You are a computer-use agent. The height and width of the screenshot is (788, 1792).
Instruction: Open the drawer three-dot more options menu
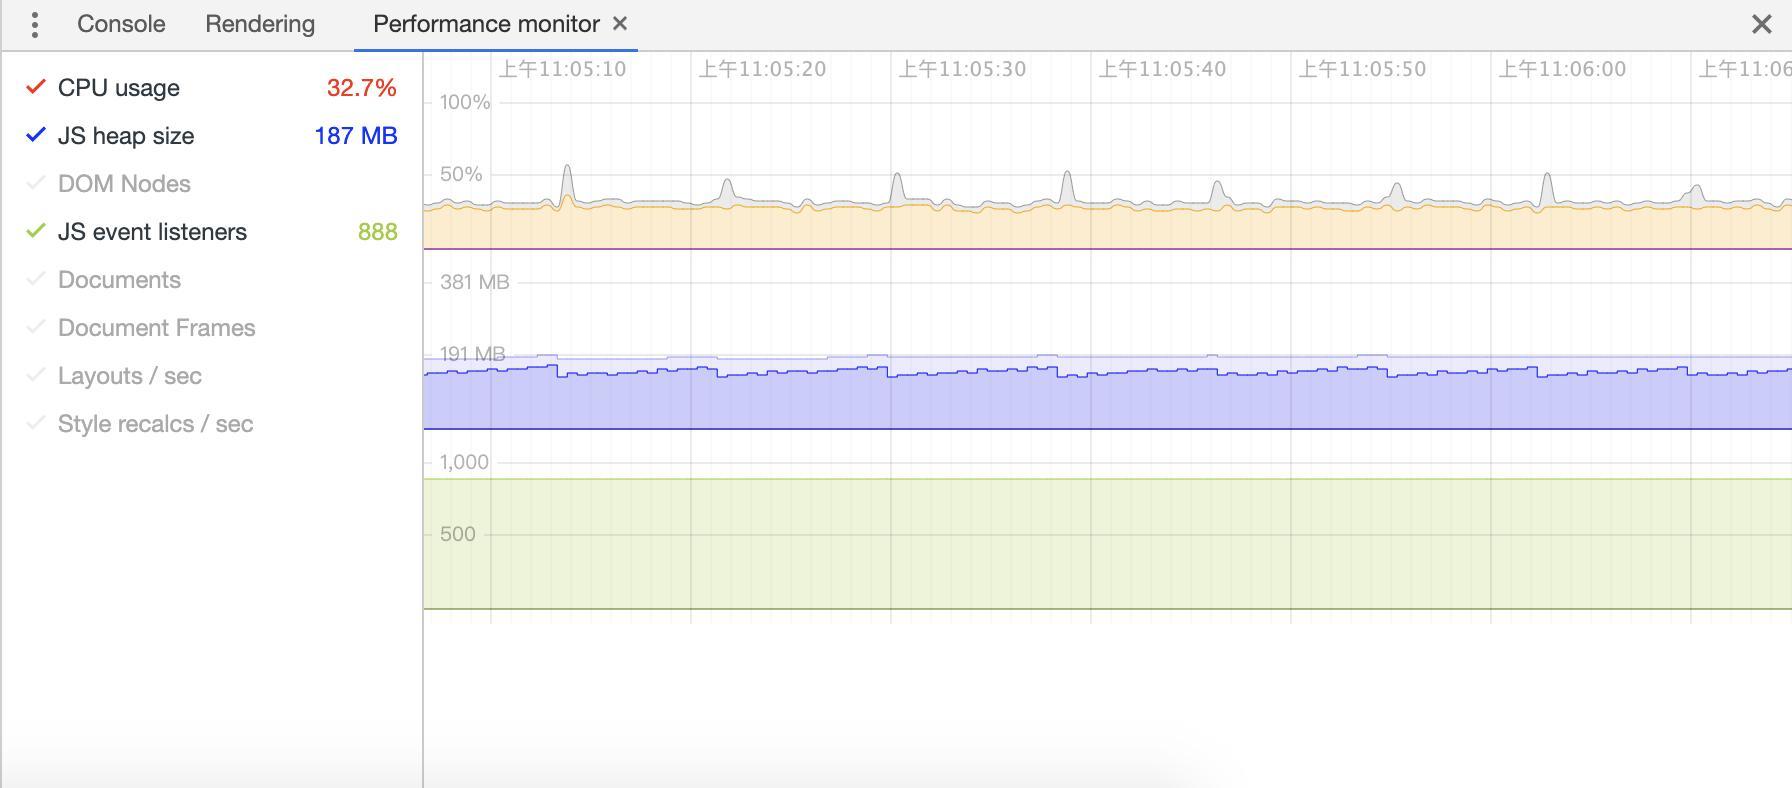point(35,24)
